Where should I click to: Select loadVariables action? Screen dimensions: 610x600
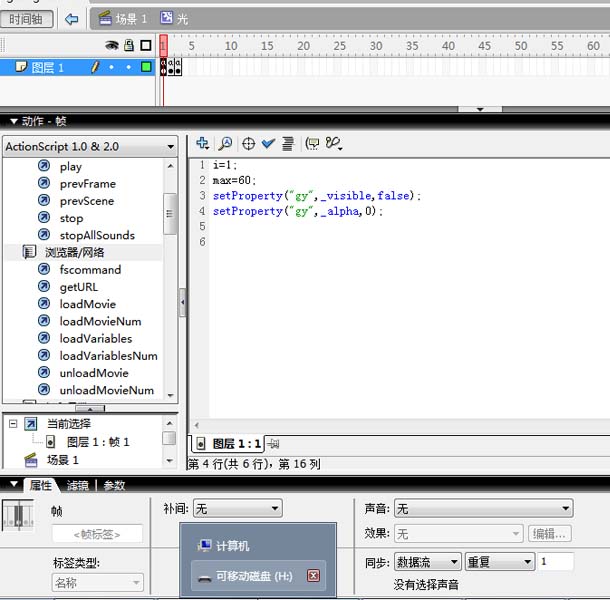click(x=96, y=339)
